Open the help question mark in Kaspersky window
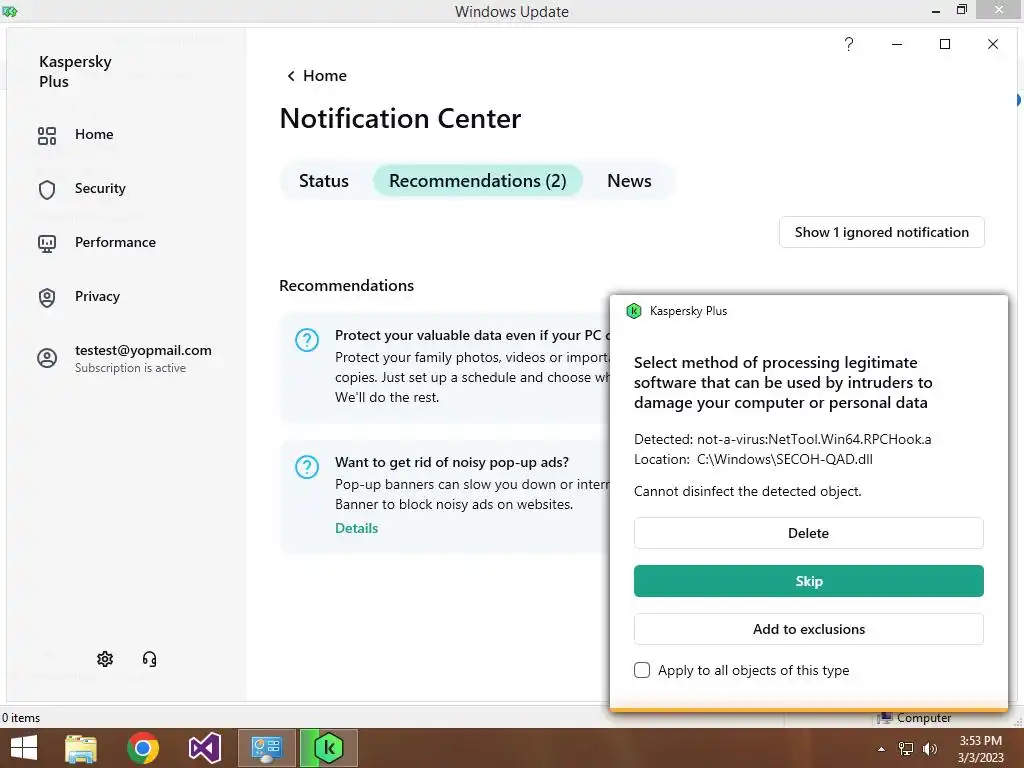This screenshot has width=1024, height=768. (849, 44)
